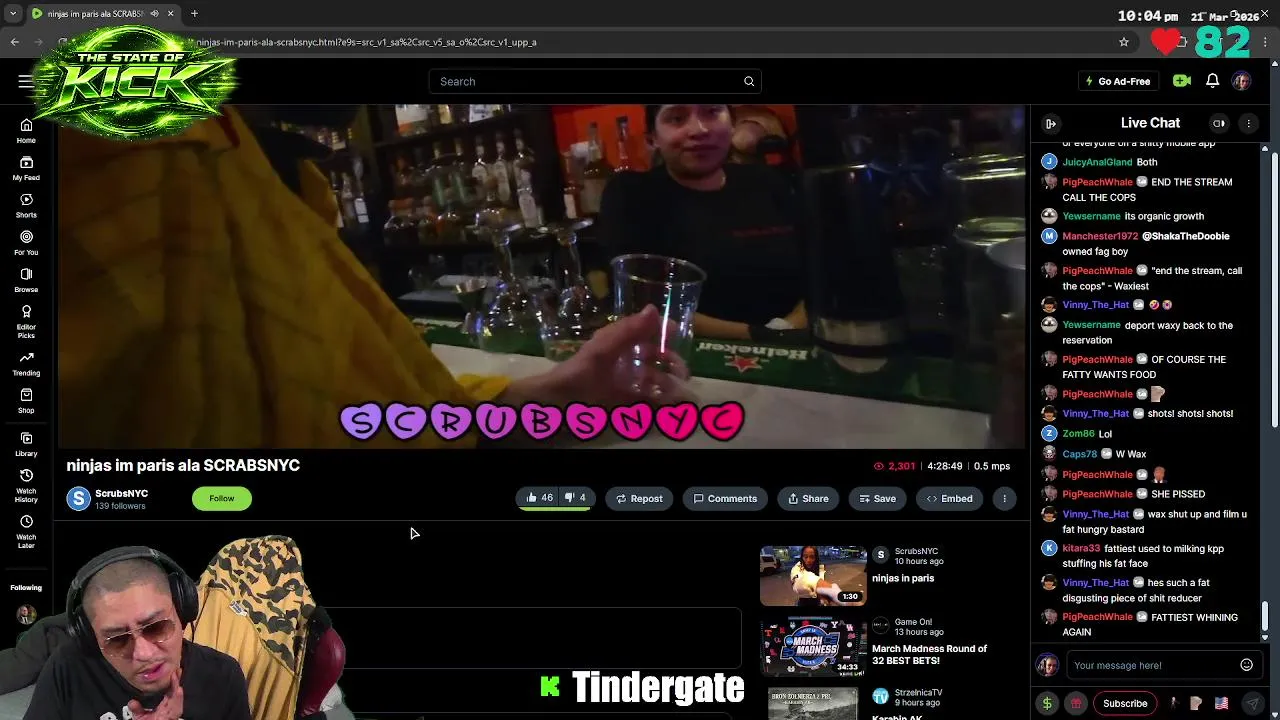Save the video to a playlist
This screenshot has height=720, width=1280.
coord(878,498)
